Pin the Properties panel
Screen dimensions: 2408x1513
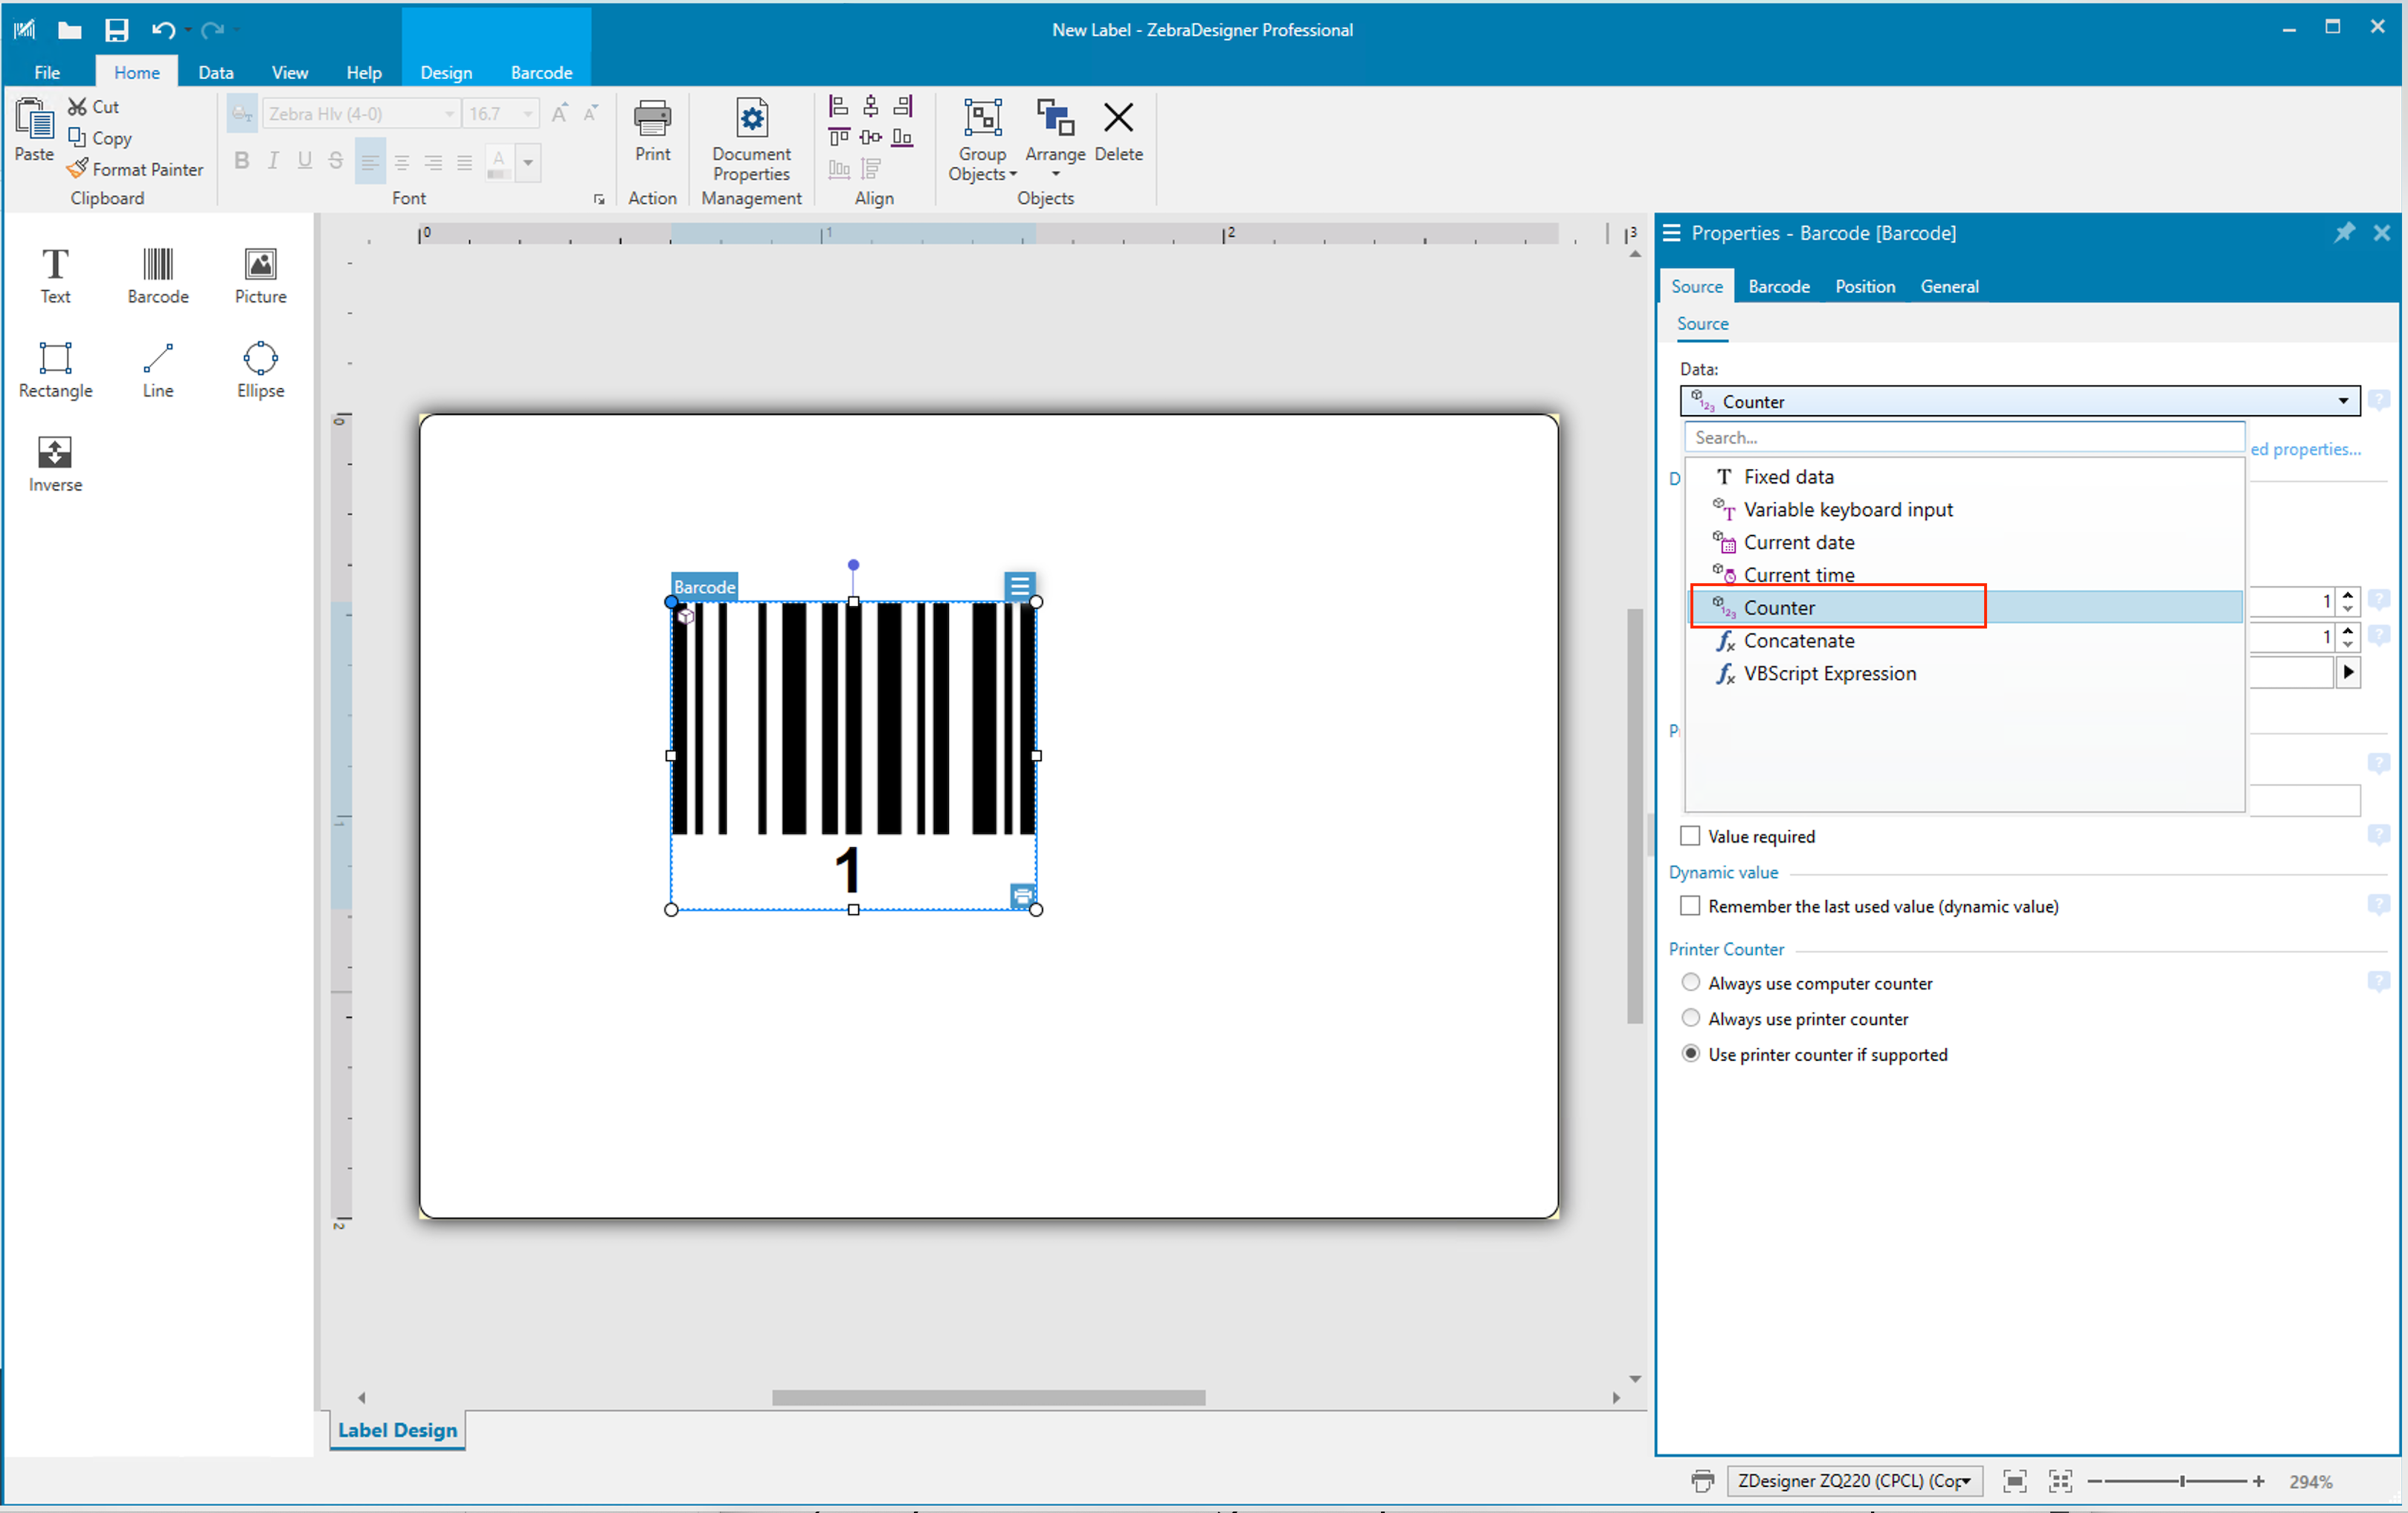pyautogui.click(x=2343, y=232)
